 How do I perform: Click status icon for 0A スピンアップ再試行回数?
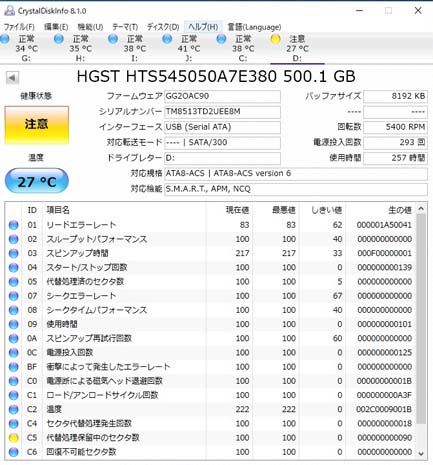(14, 338)
